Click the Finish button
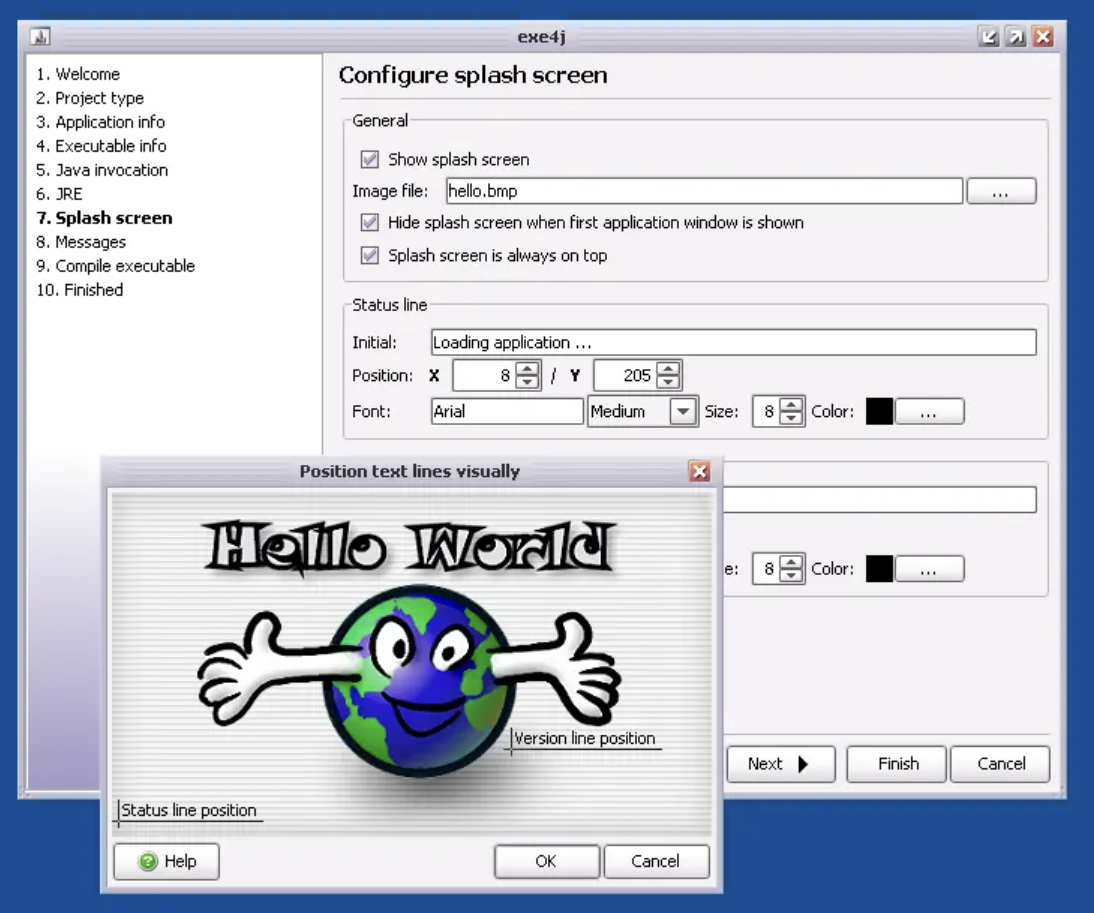This screenshot has width=1094, height=913. pyautogui.click(x=897, y=764)
